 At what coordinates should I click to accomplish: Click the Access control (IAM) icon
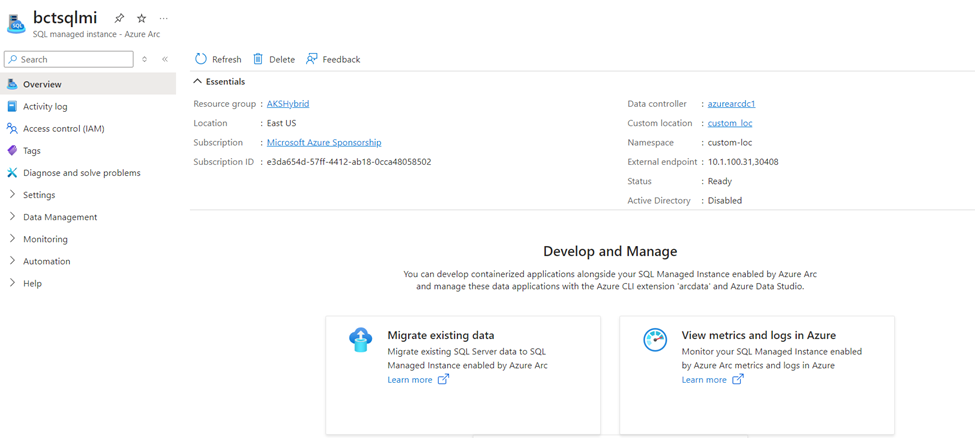(x=12, y=128)
